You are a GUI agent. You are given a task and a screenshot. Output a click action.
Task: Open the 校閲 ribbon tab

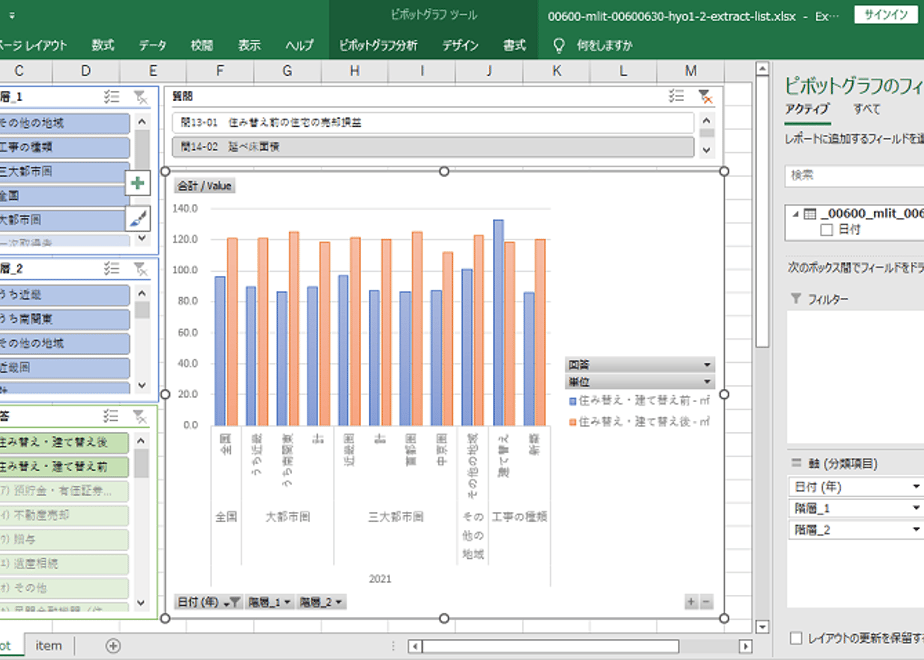202,45
